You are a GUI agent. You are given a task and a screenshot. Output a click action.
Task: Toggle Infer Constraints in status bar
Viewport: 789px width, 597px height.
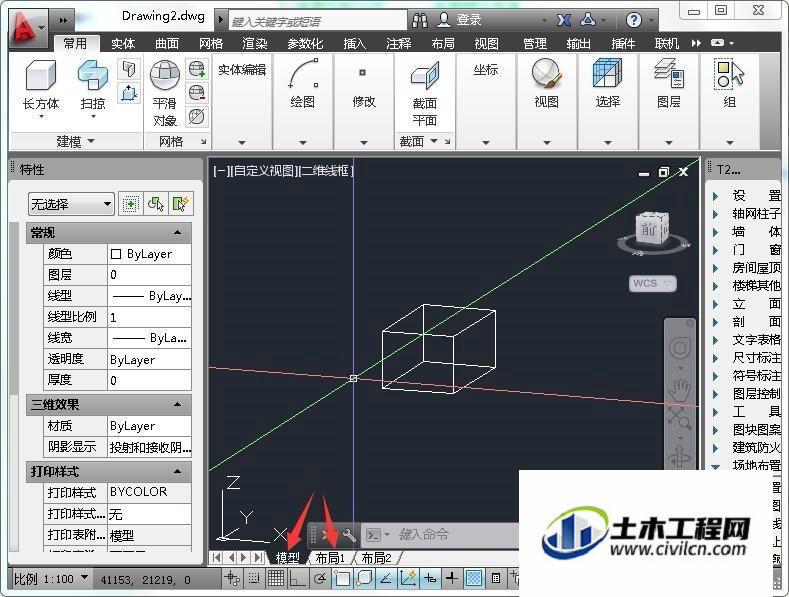pos(232,579)
